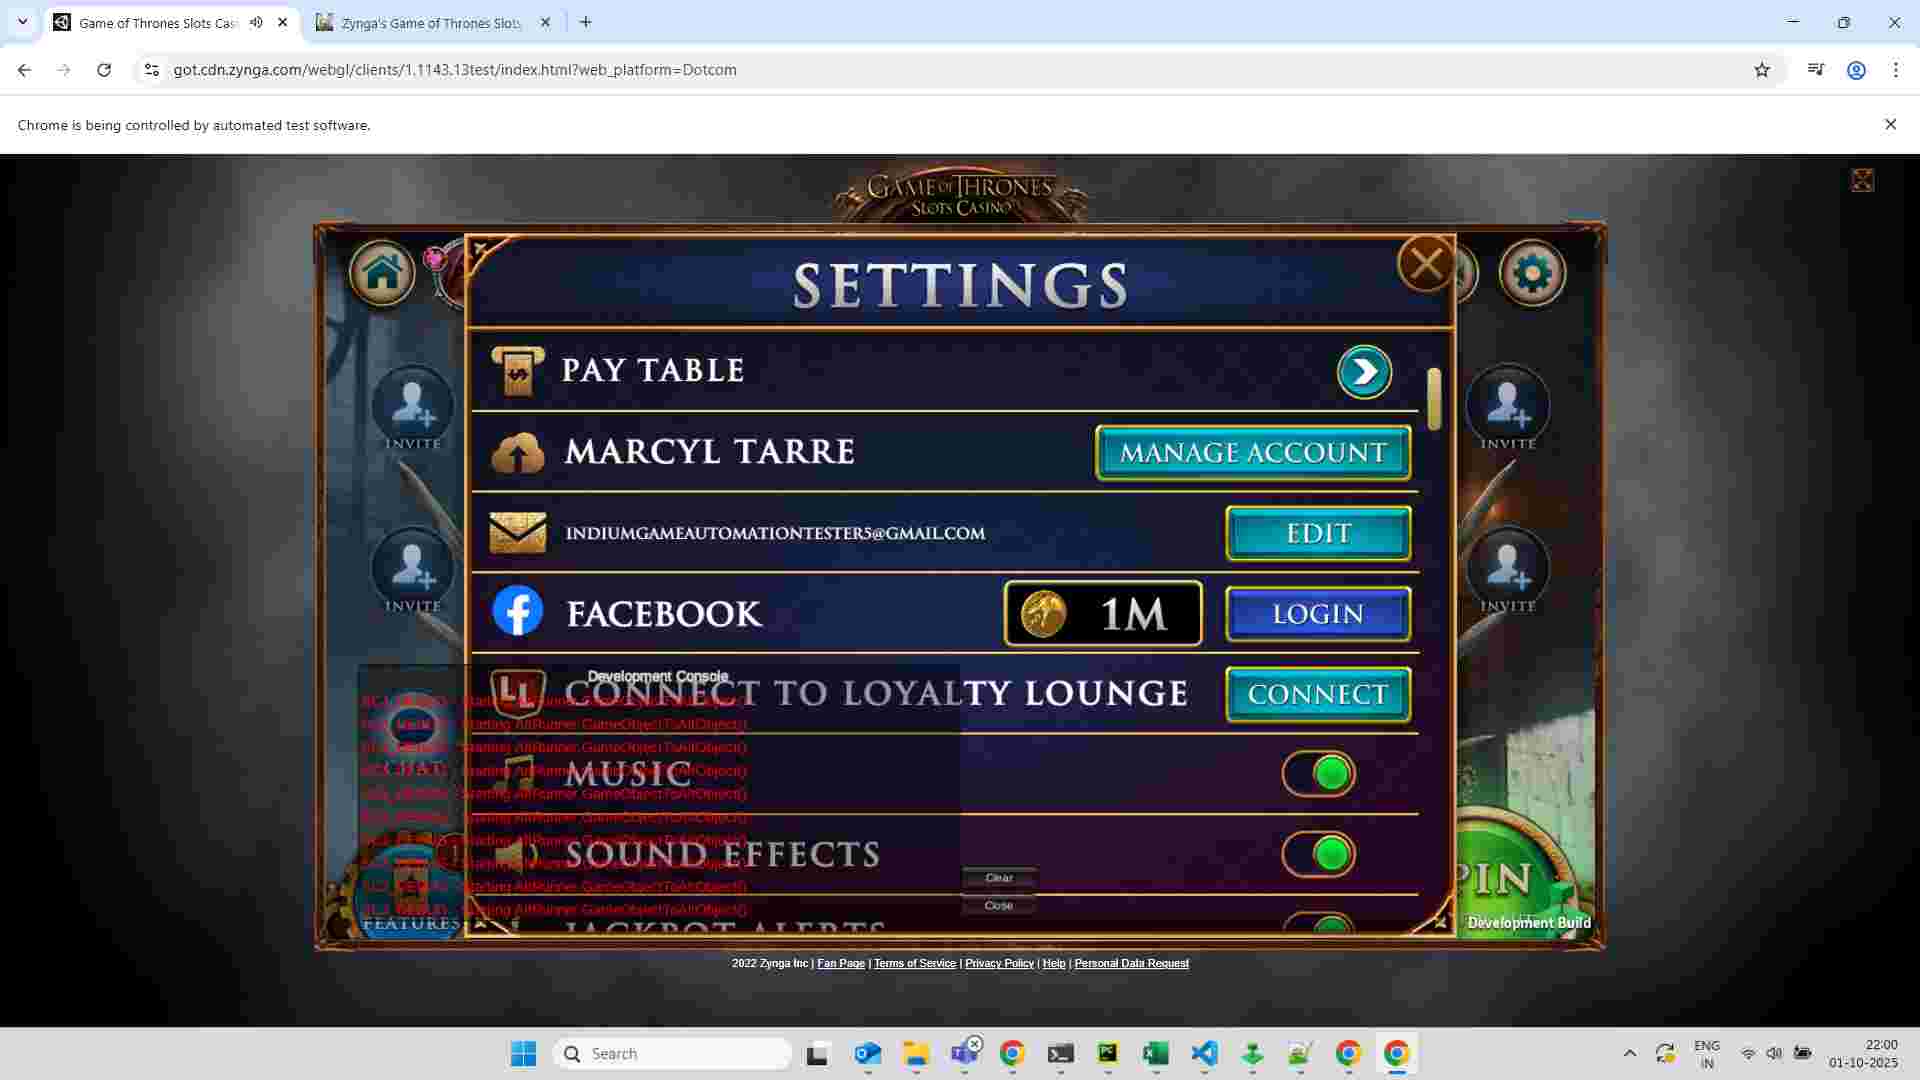Viewport: 1920px width, 1080px height.
Task: Click the lower-right Invite friend icon
Action: pos(1507,568)
